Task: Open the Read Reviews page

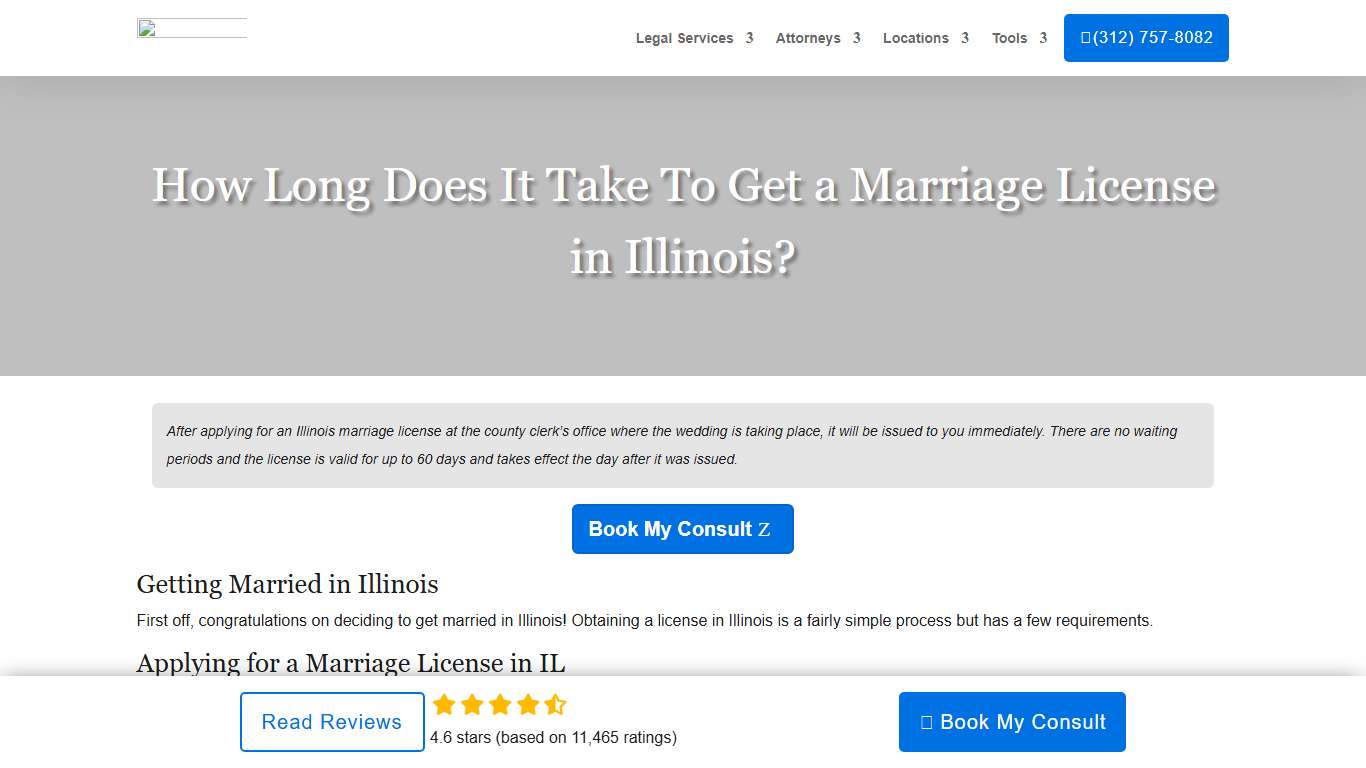Action: click(x=332, y=721)
